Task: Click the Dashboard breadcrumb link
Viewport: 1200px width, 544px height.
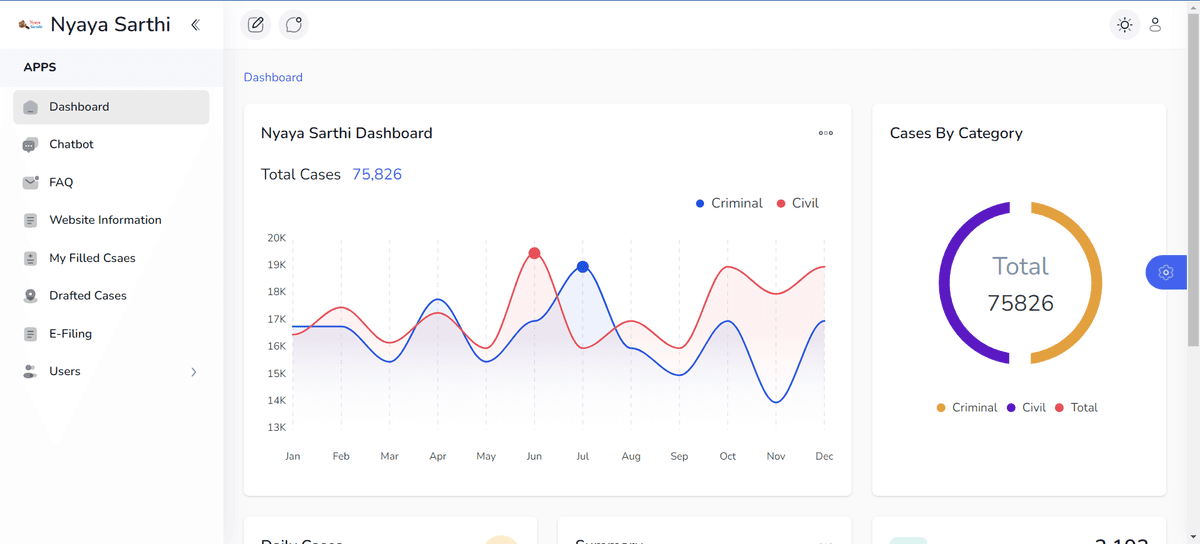Action: tap(273, 77)
